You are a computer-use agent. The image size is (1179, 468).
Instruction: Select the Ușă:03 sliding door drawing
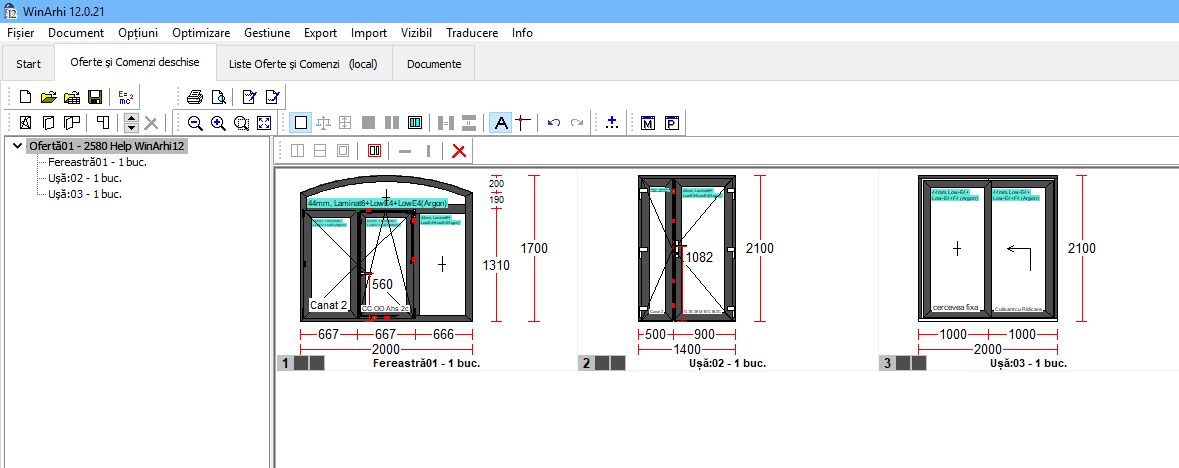[987, 248]
